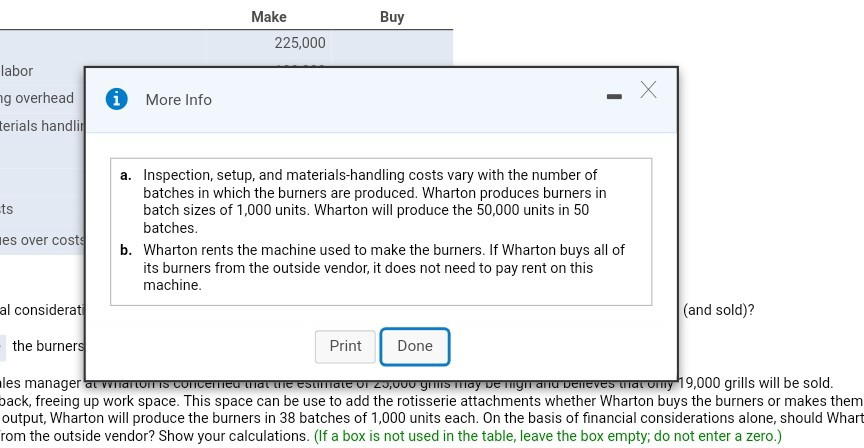Select the 225,000 cell in Make column

point(269,43)
